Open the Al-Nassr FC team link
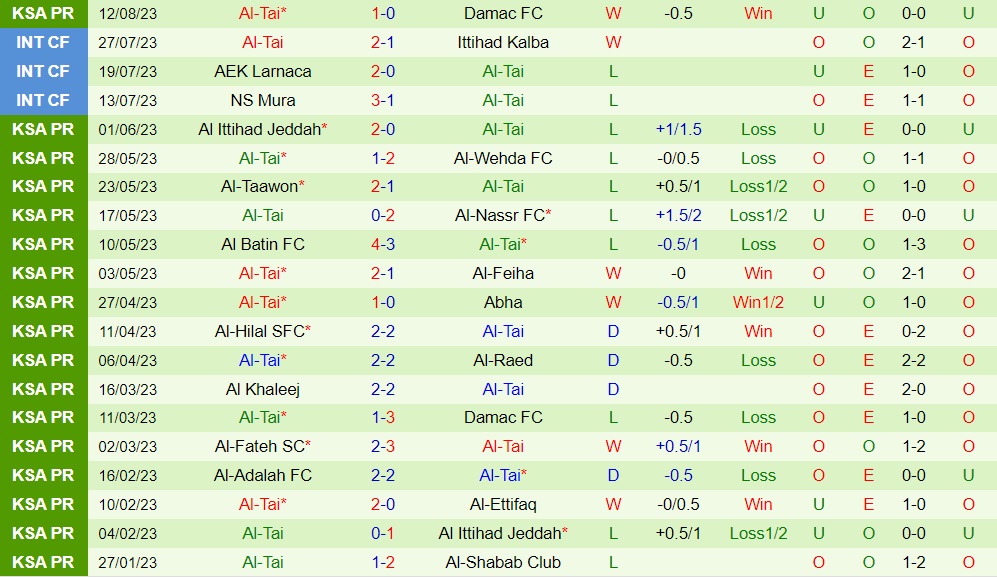Image resolution: width=997 pixels, height=577 pixels. (x=499, y=215)
